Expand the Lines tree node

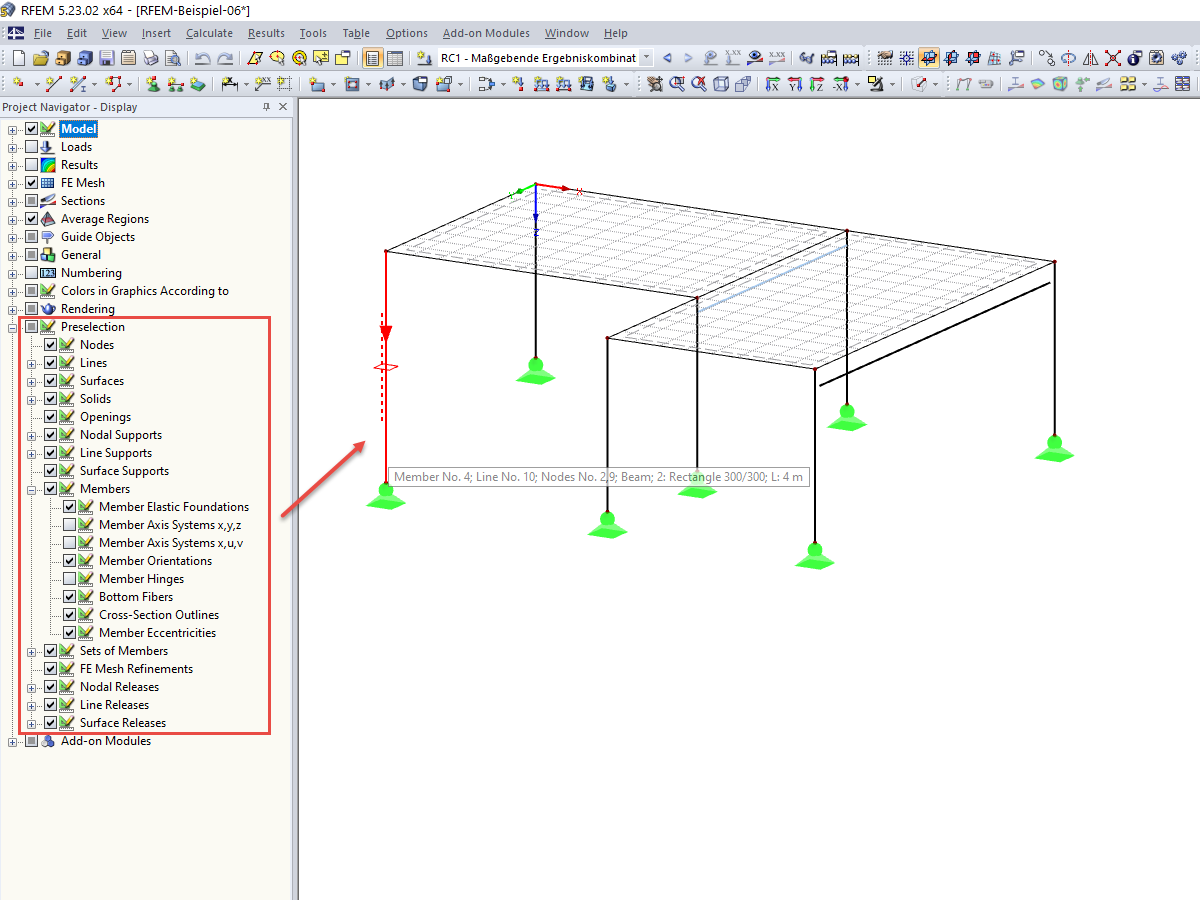32,363
